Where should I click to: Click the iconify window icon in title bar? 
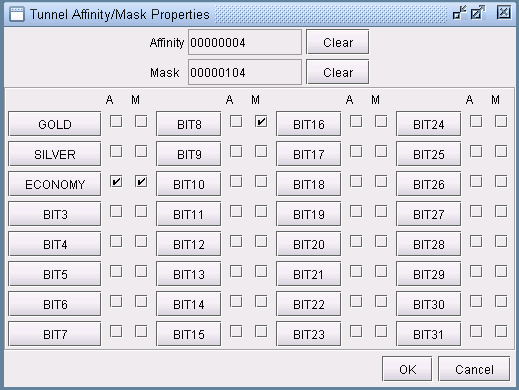460,13
